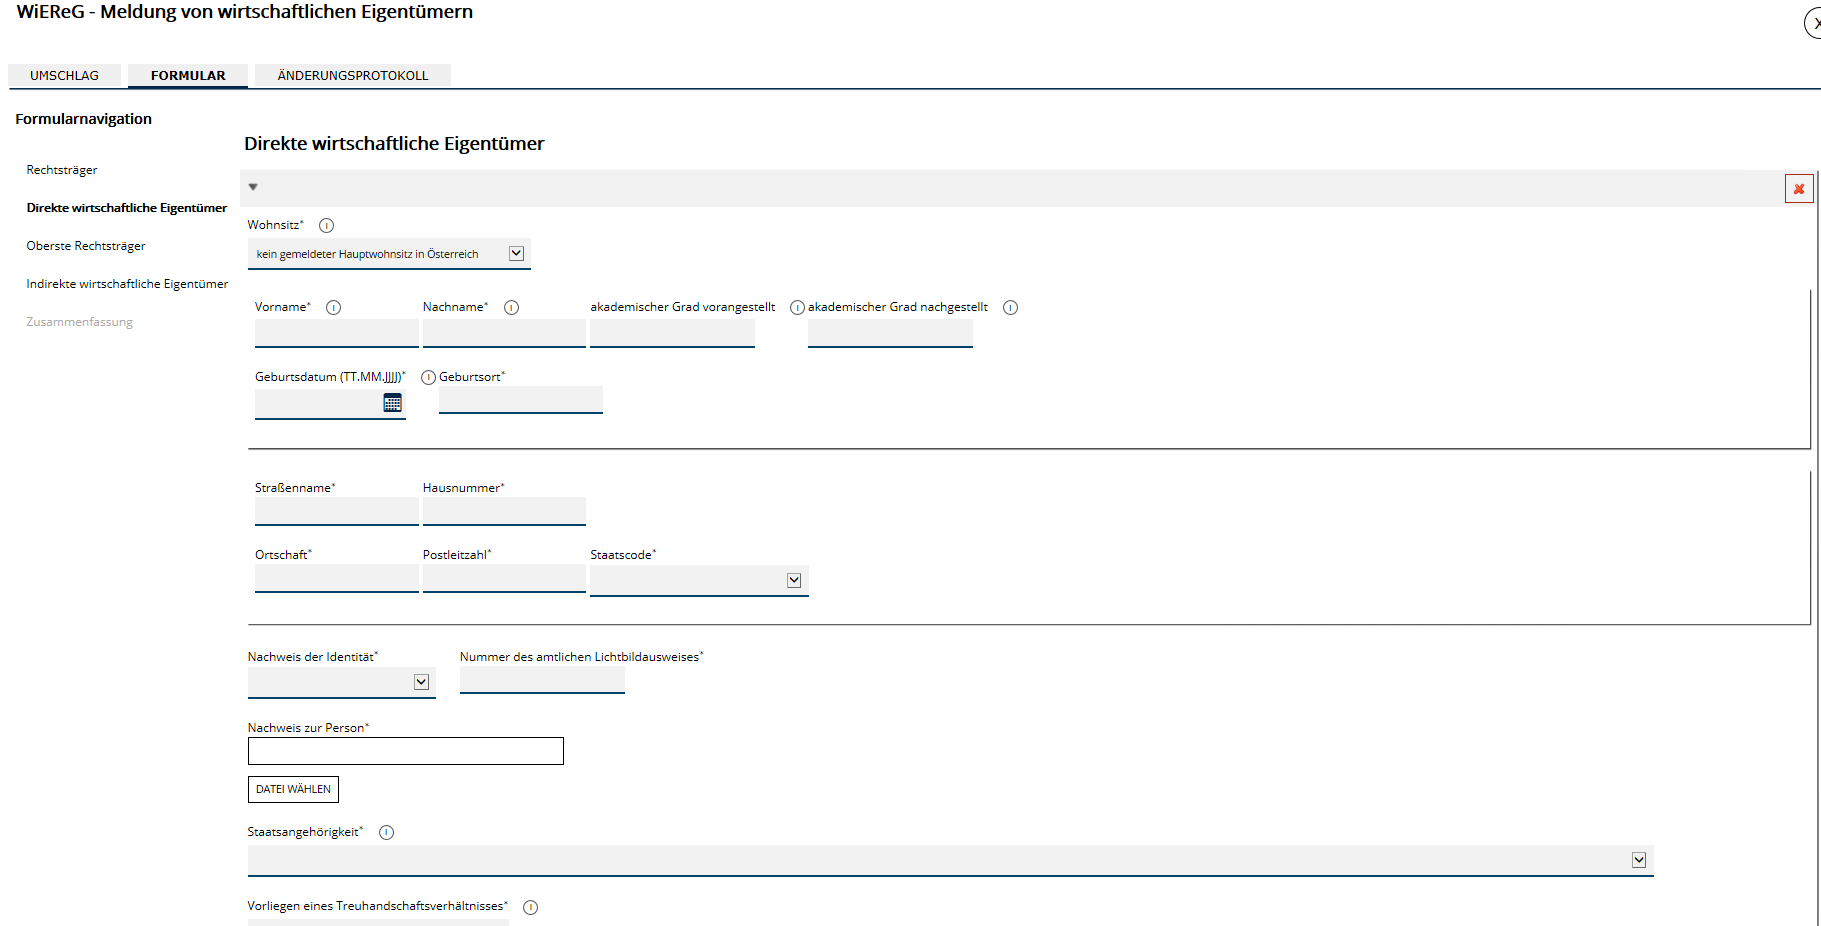Open the Nachweis der Identität dropdown
The width and height of the screenshot is (1821, 926).
421,682
